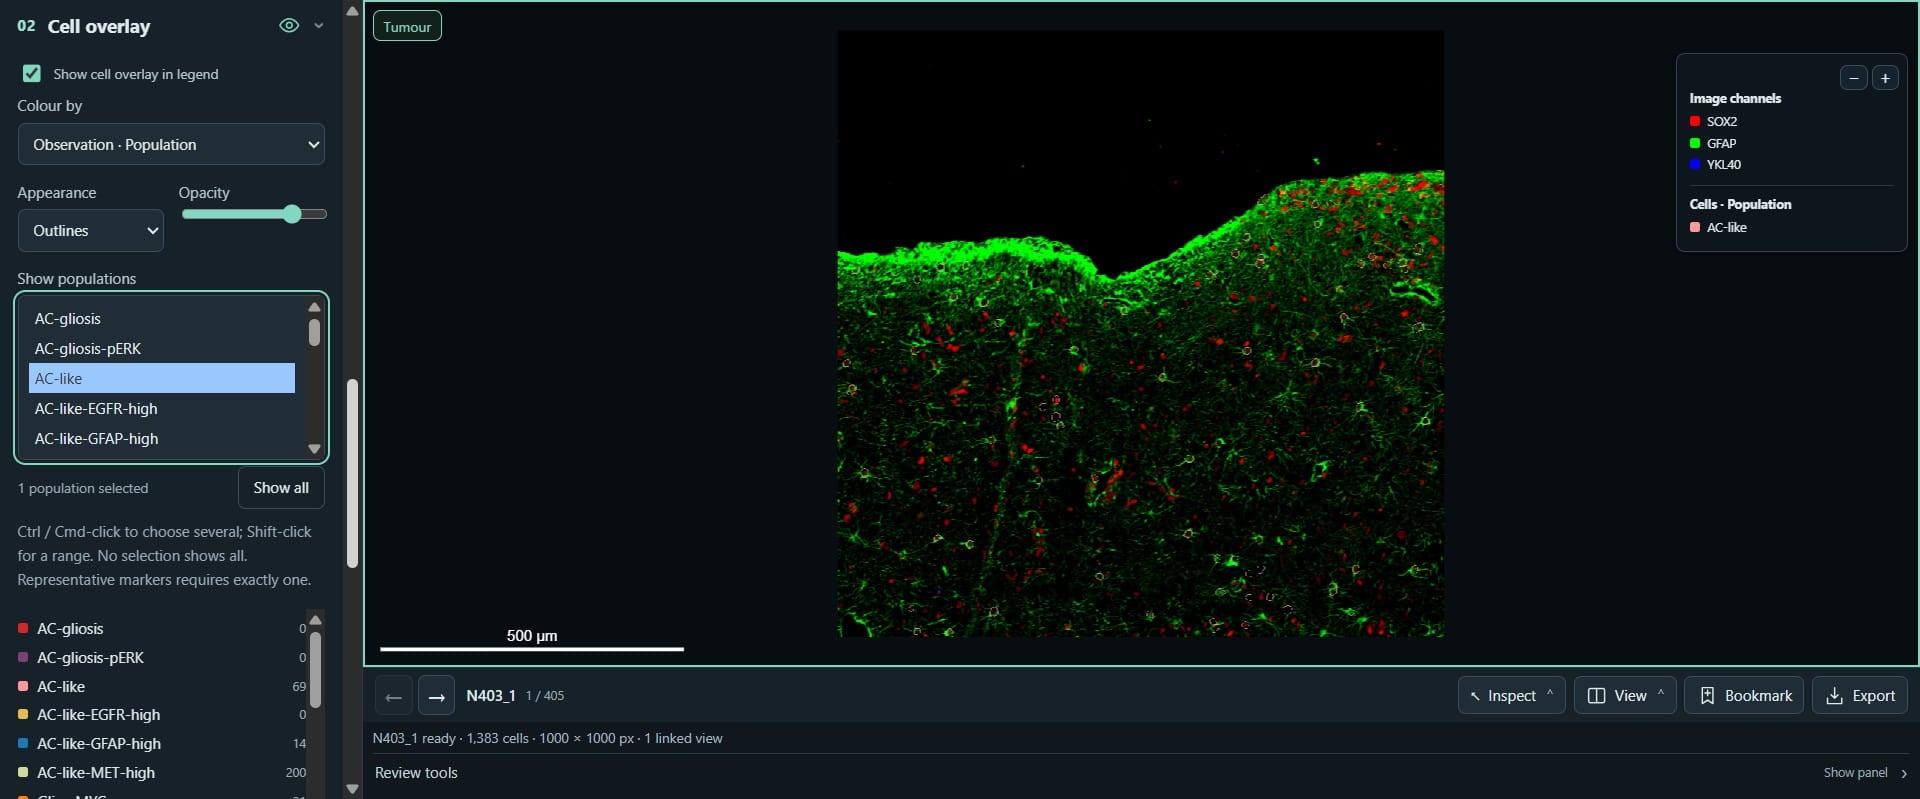Click the N403_1 image name
The width and height of the screenshot is (1920, 799).
point(491,695)
